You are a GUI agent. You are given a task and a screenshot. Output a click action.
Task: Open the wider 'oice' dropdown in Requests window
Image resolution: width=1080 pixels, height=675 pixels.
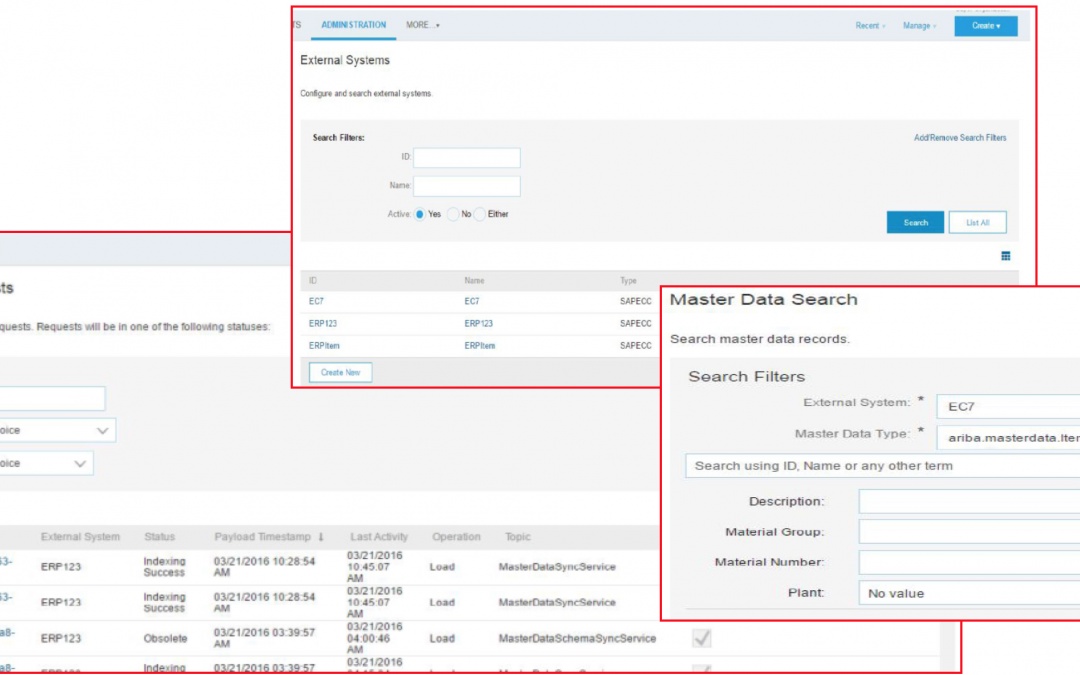click(58, 430)
